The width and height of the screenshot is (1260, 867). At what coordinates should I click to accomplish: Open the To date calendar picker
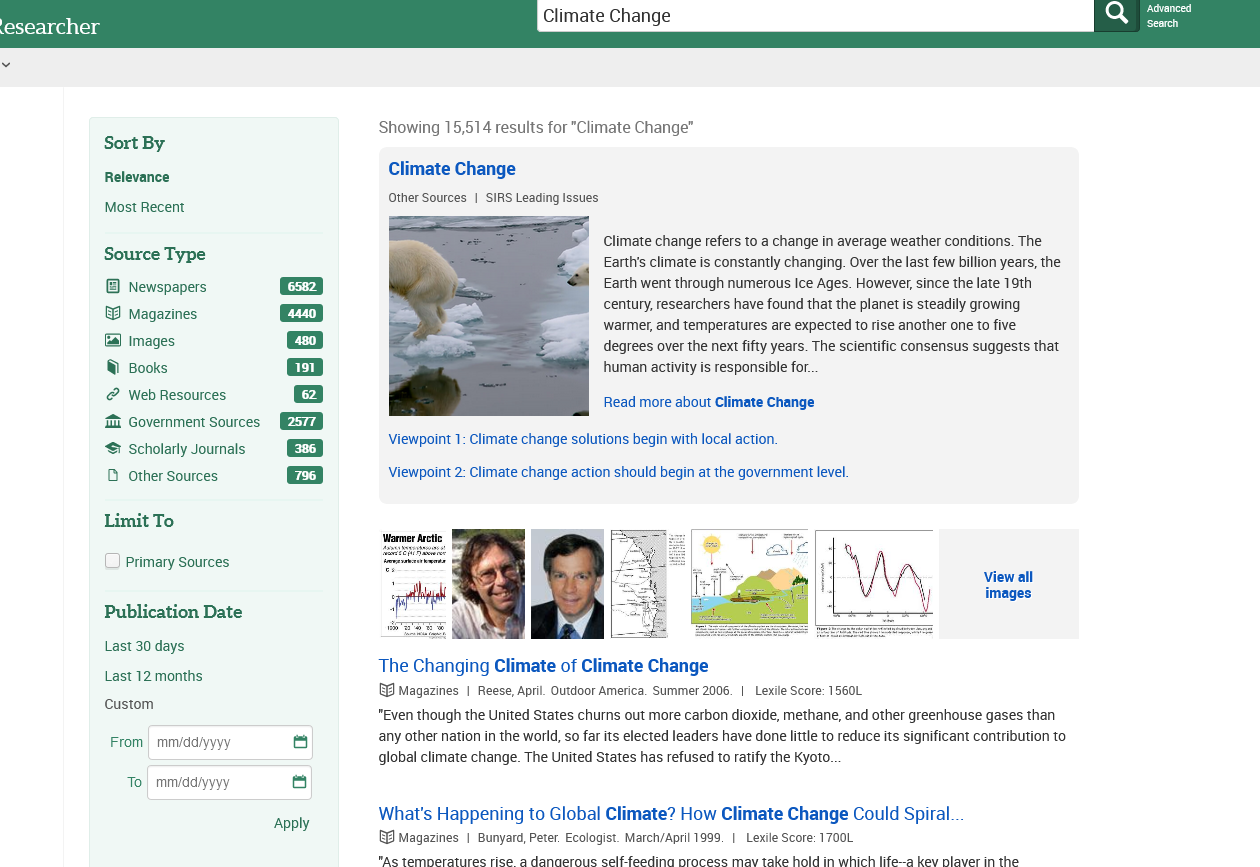click(x=299, y=782)
